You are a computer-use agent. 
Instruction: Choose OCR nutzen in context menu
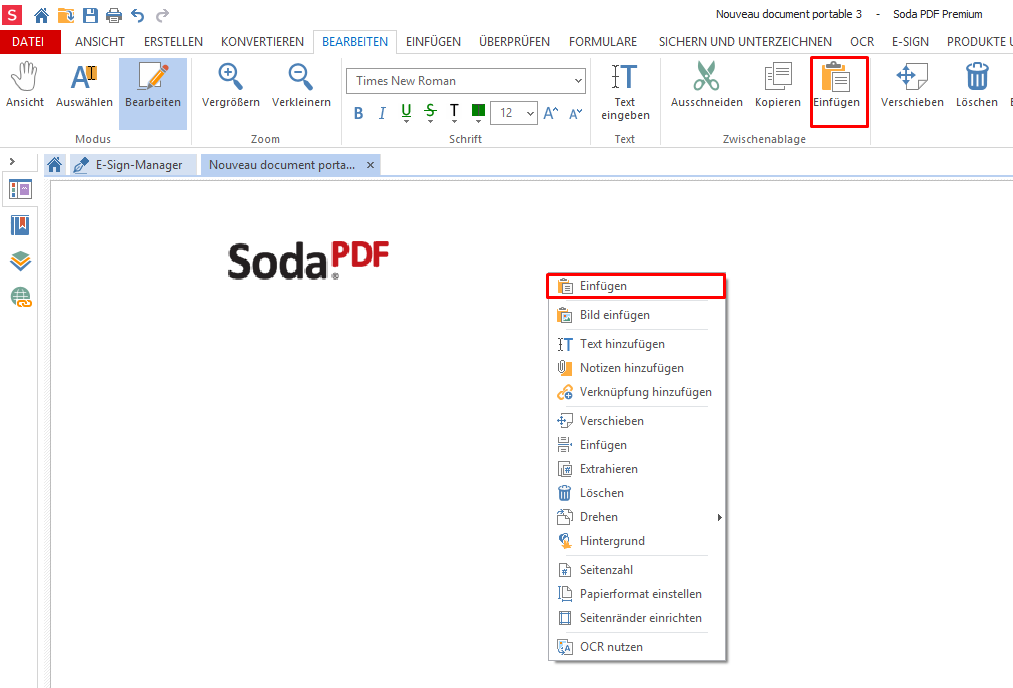pos(611,647)
